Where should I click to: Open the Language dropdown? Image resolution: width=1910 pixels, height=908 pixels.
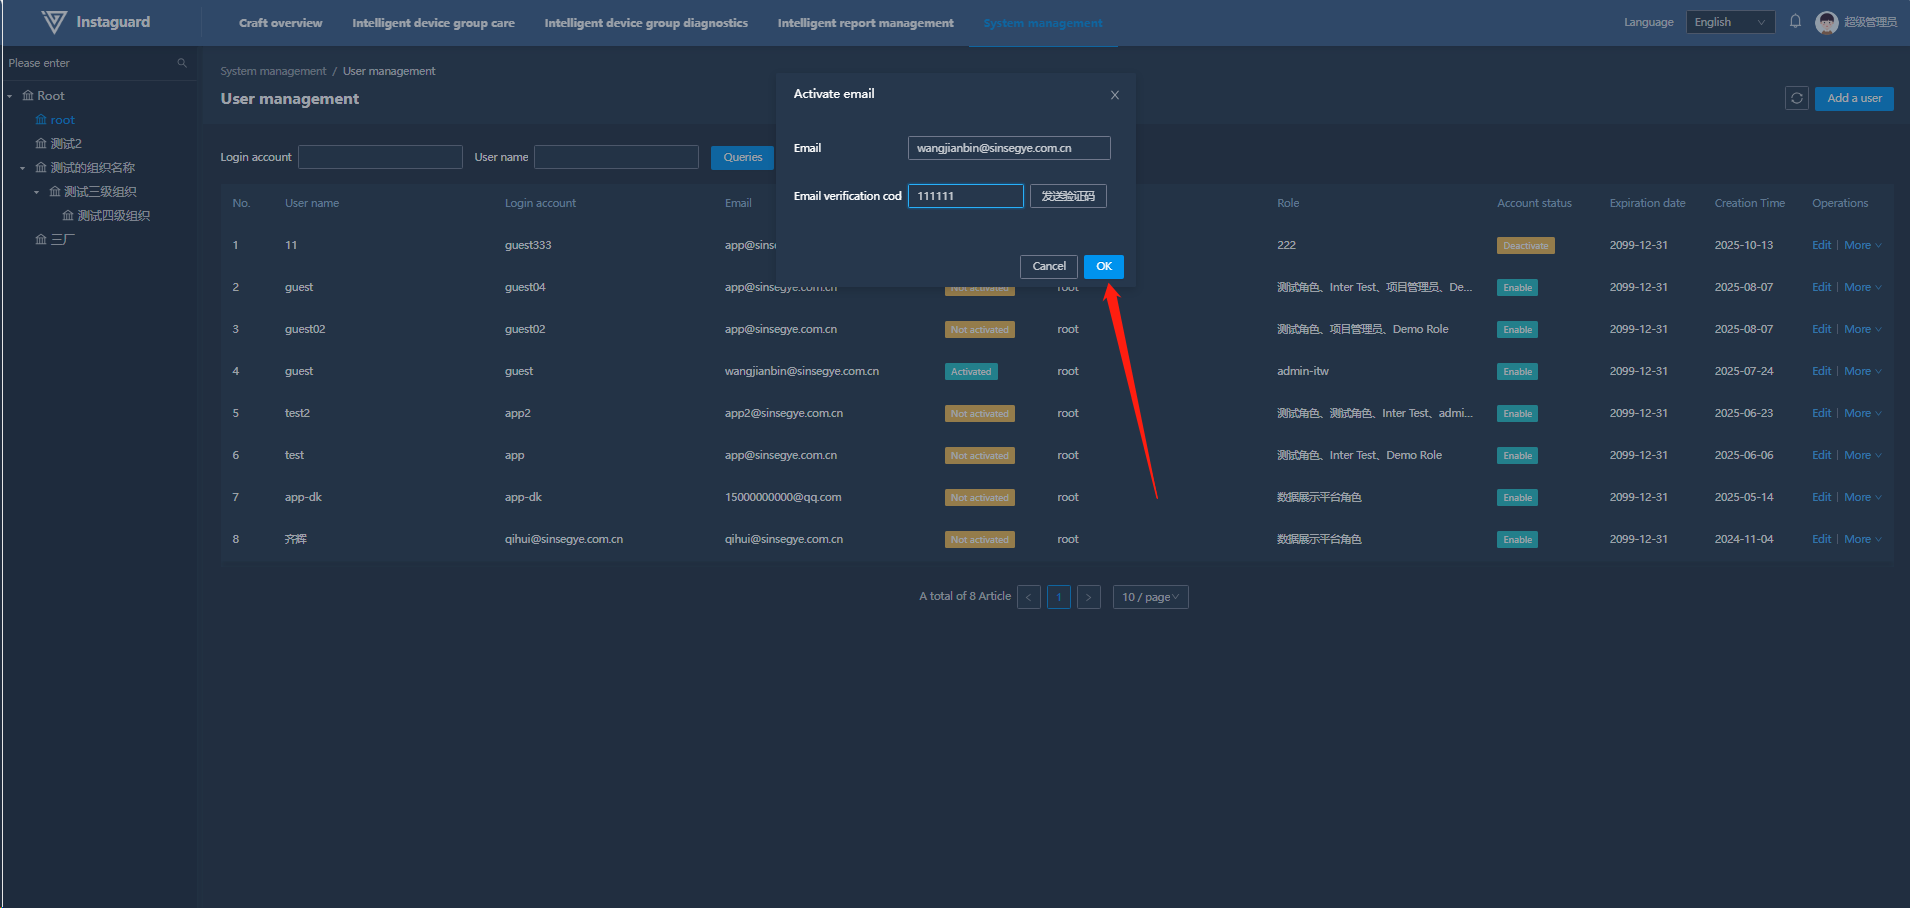tap(1729, 22)
